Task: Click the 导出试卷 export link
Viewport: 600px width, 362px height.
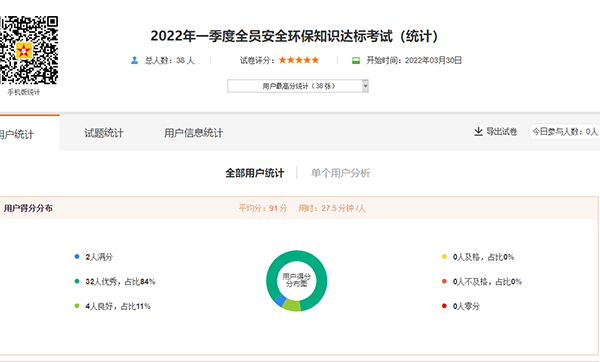Action: pyautogui.click(x=501, y=132)
